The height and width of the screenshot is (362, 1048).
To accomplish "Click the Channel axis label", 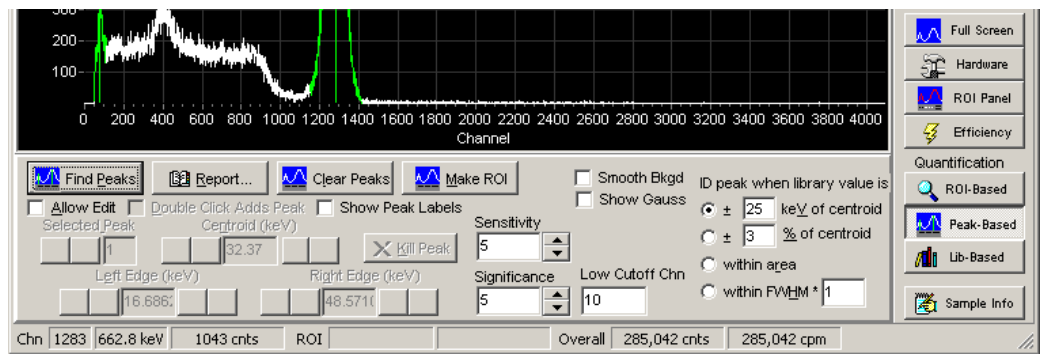I will 483,138.
